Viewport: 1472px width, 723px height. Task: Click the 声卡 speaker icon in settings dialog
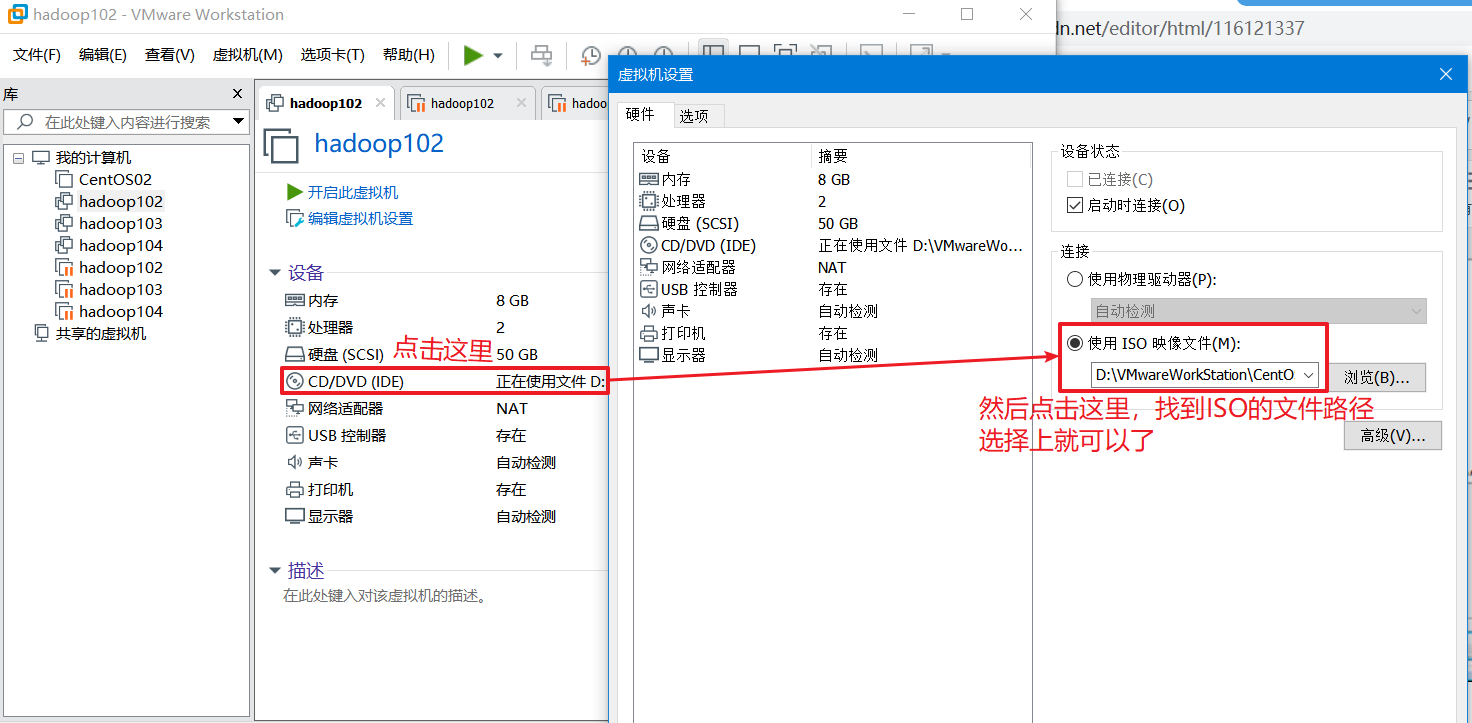tap(649, 311)
